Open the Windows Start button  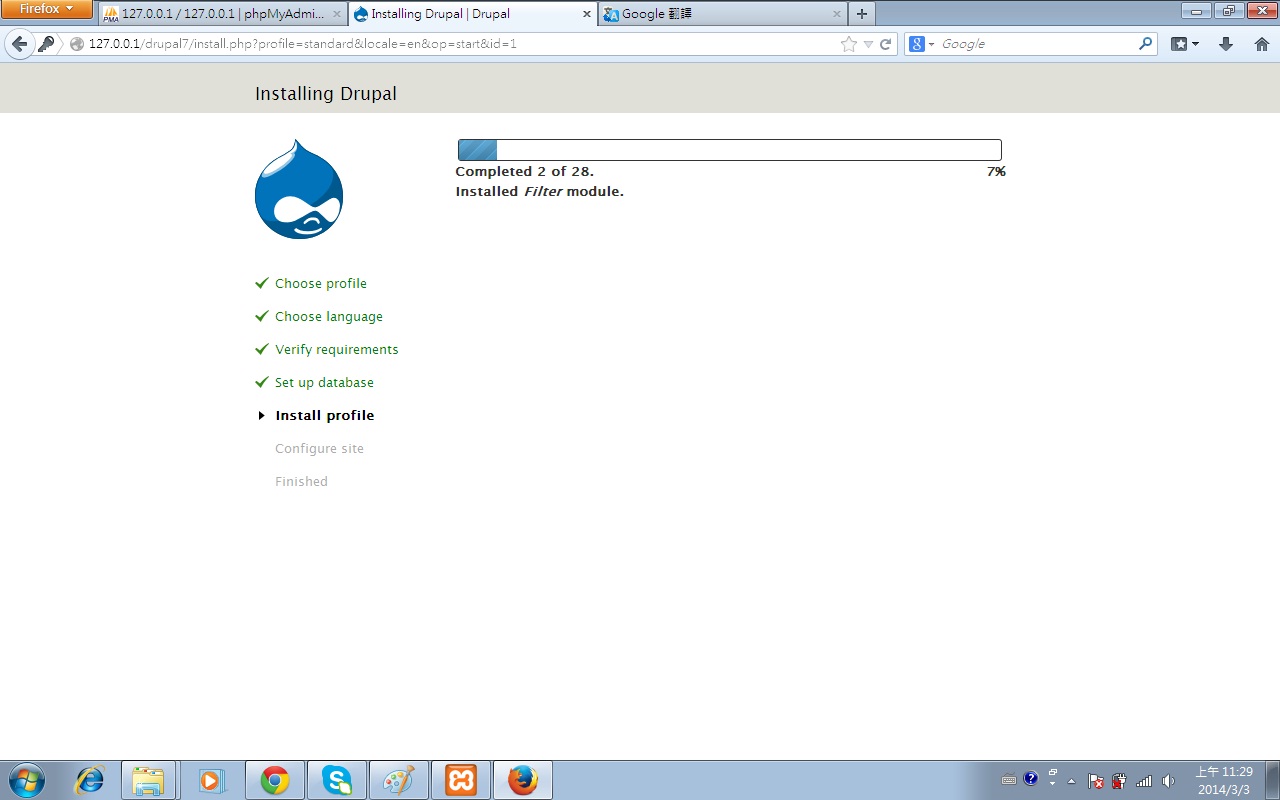pyautogui.click(x=26, y=780)
